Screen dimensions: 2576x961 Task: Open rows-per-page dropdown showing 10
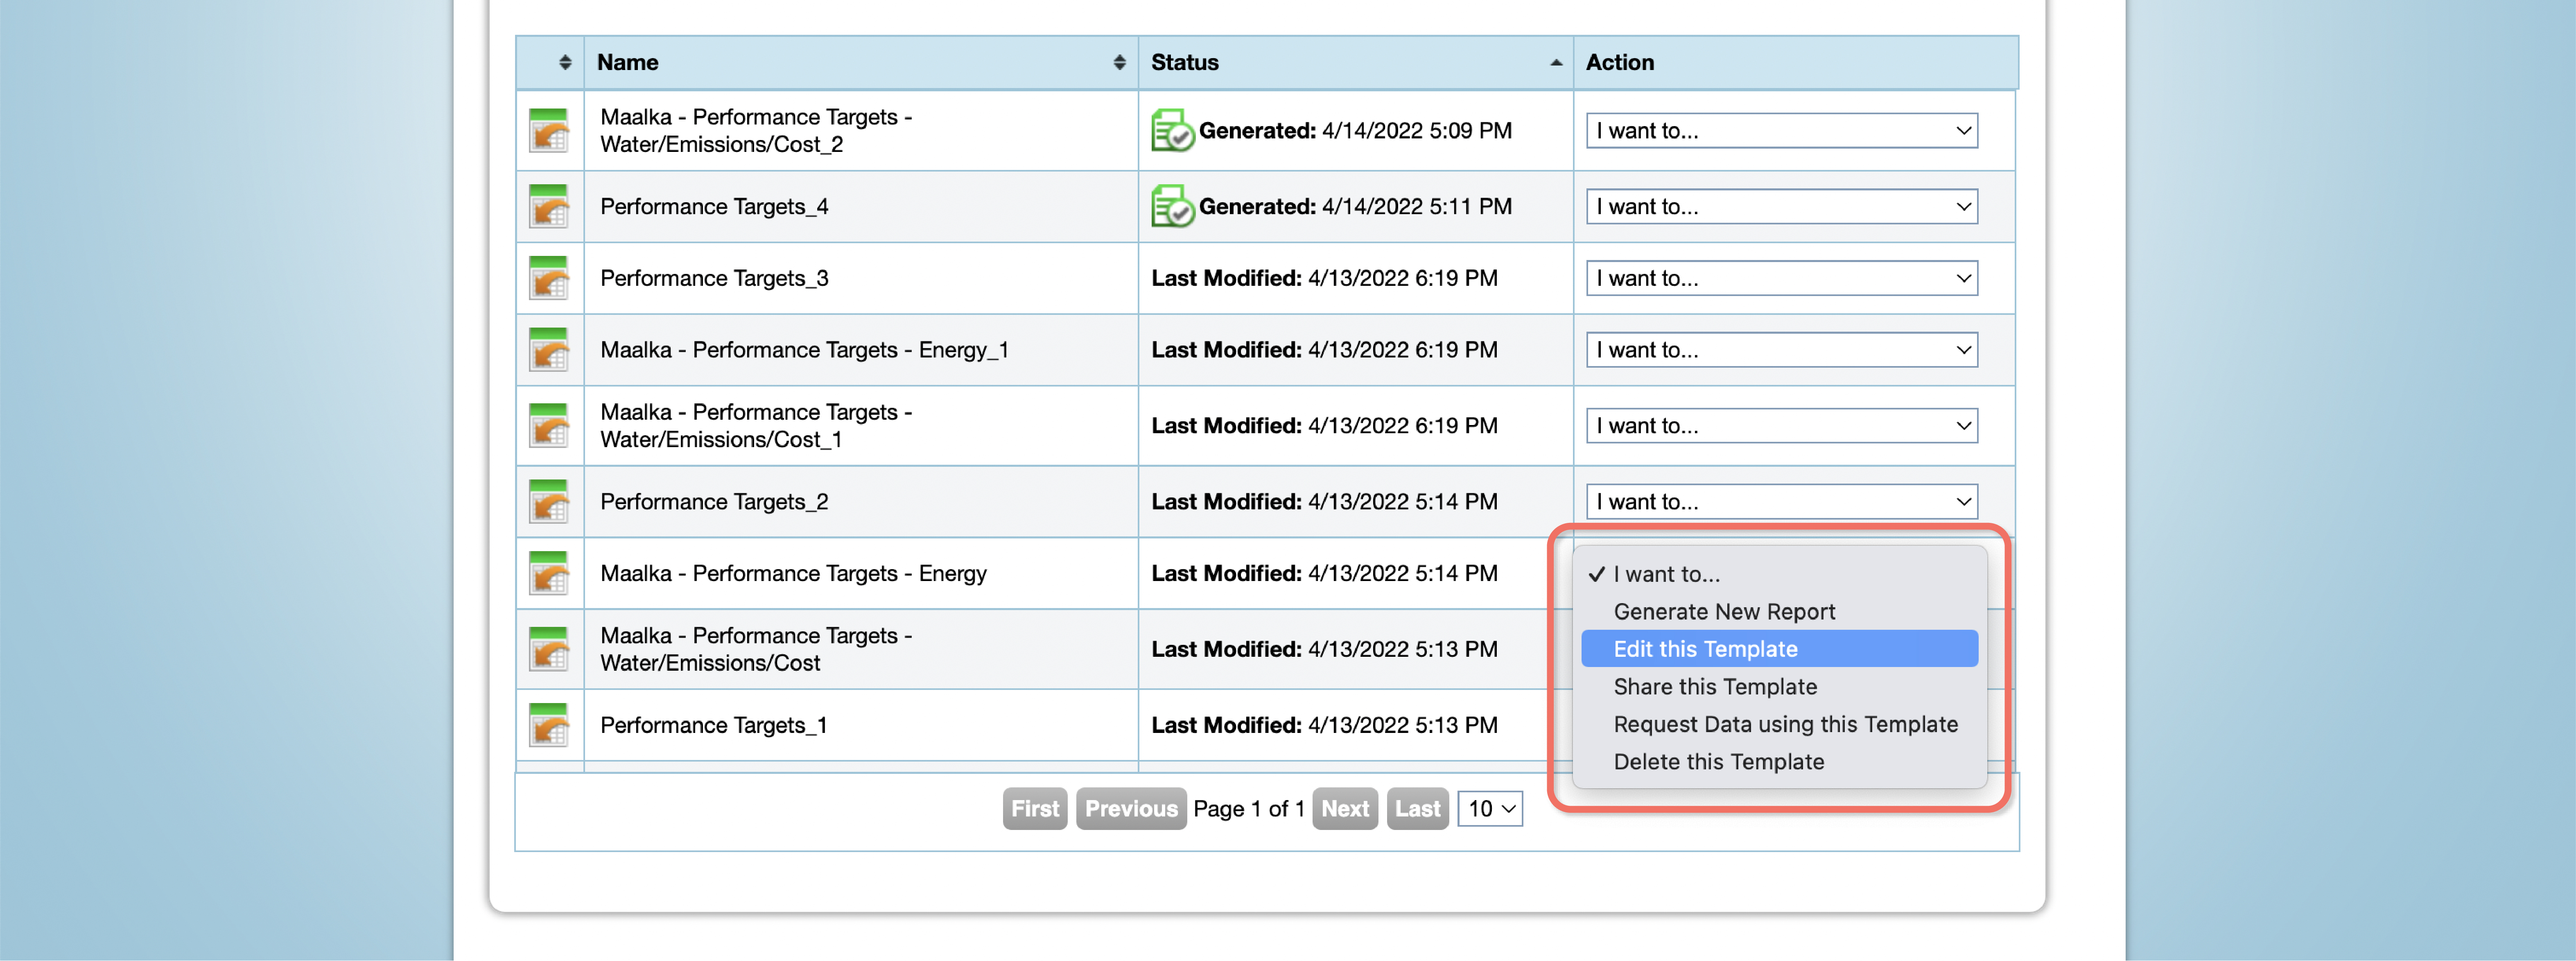[1490, 809]
